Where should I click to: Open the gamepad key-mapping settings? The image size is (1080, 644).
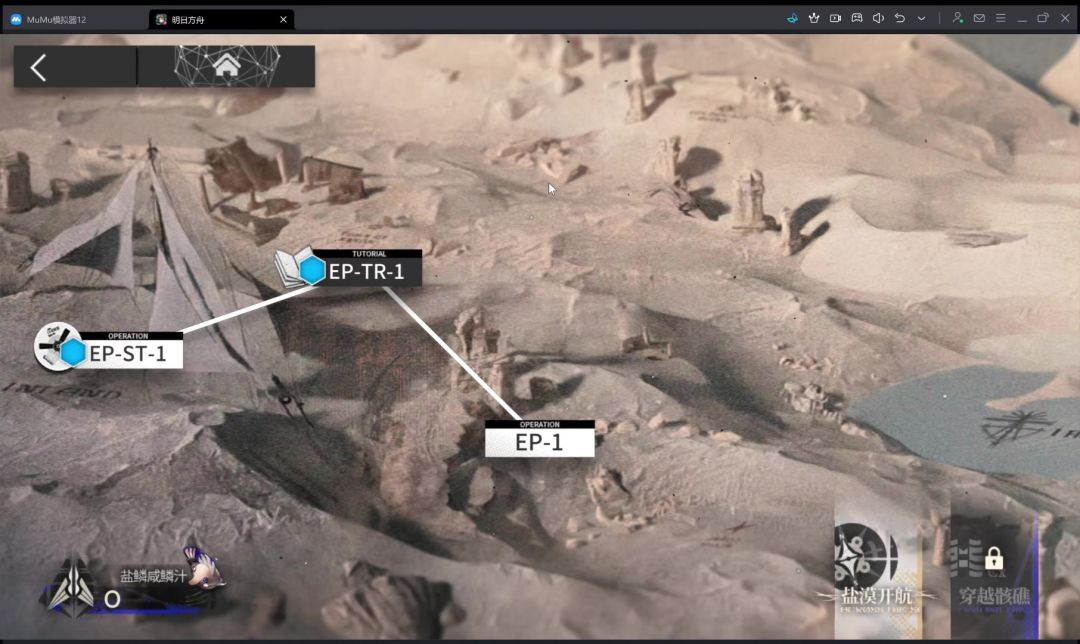pos(857,19)
